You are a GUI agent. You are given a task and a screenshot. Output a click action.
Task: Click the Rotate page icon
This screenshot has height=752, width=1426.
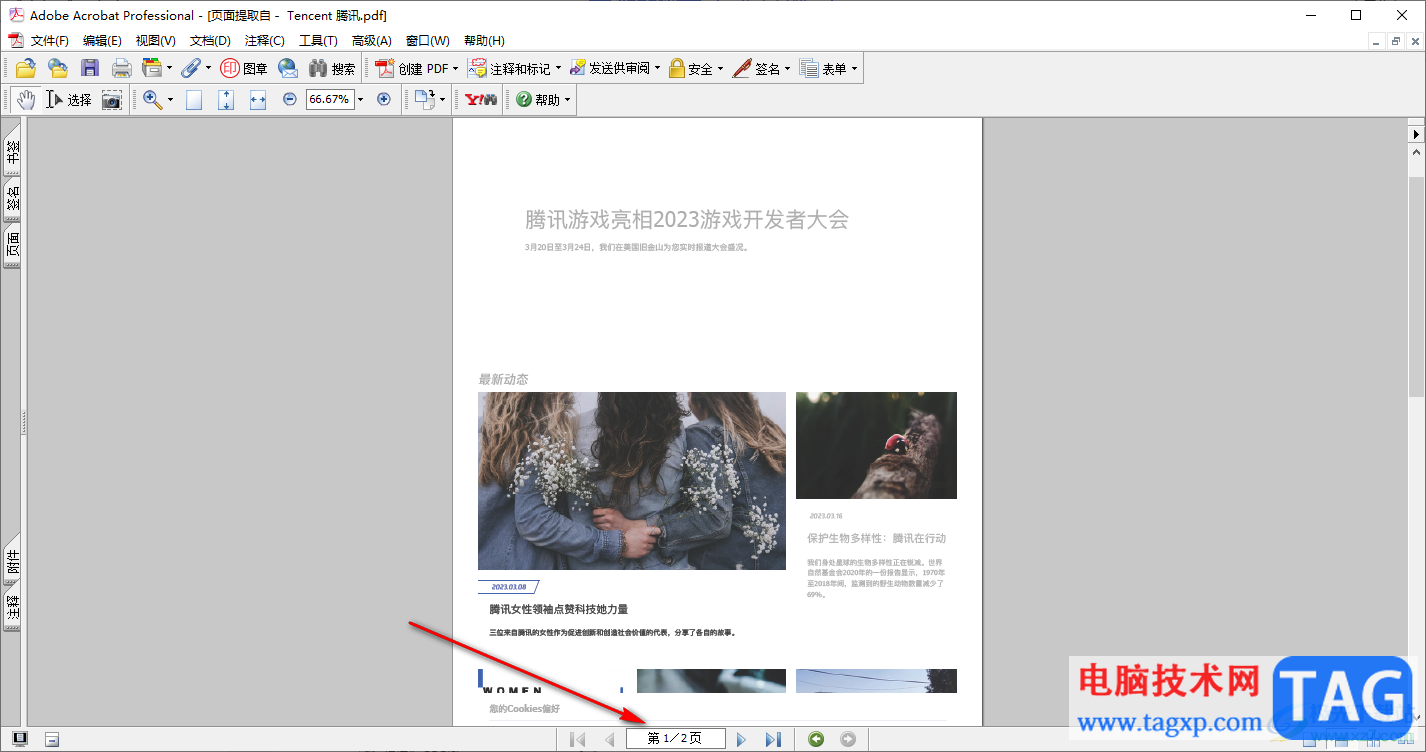click(425, 99)
